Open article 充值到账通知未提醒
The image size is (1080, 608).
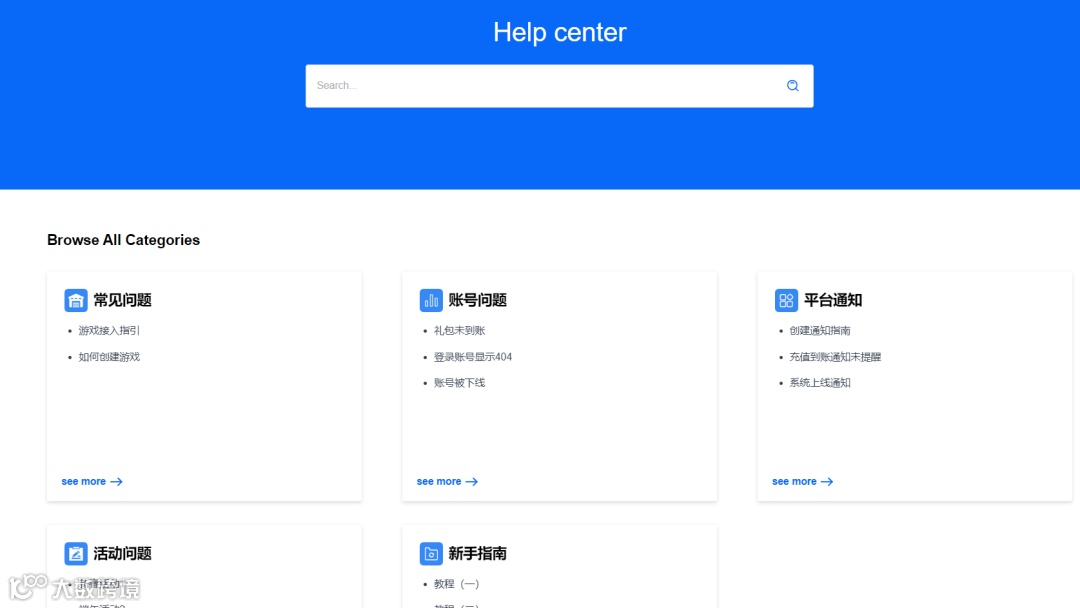pyautogui.click(x=835, y=357)
